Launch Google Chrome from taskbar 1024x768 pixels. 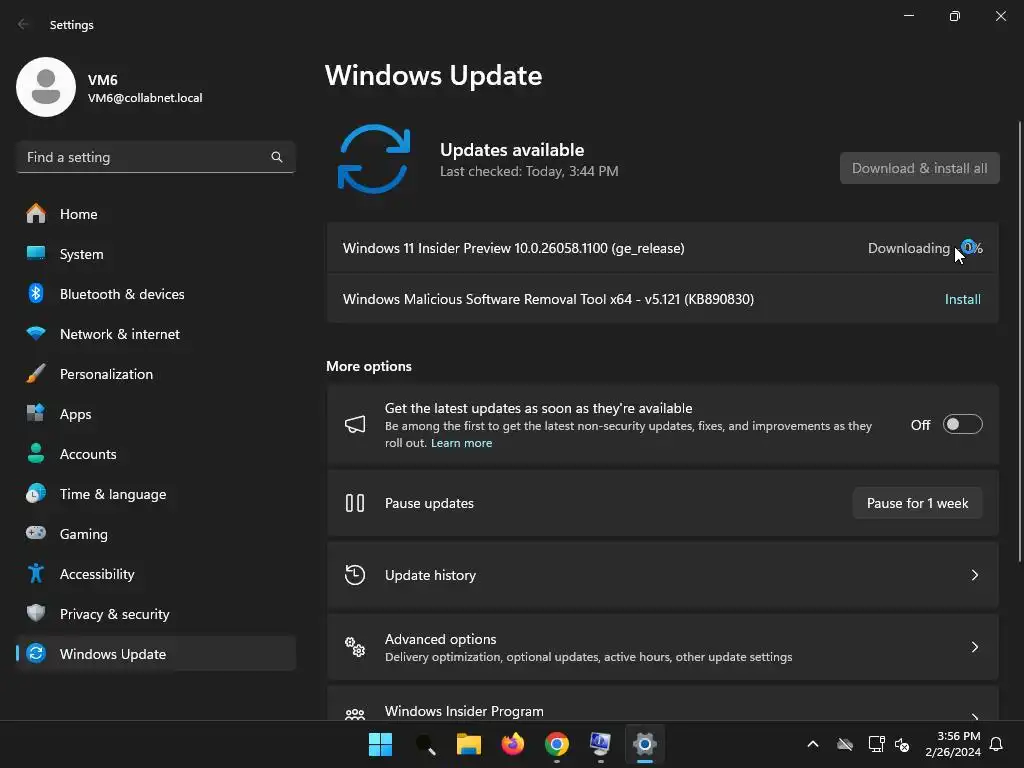[556, 744]
